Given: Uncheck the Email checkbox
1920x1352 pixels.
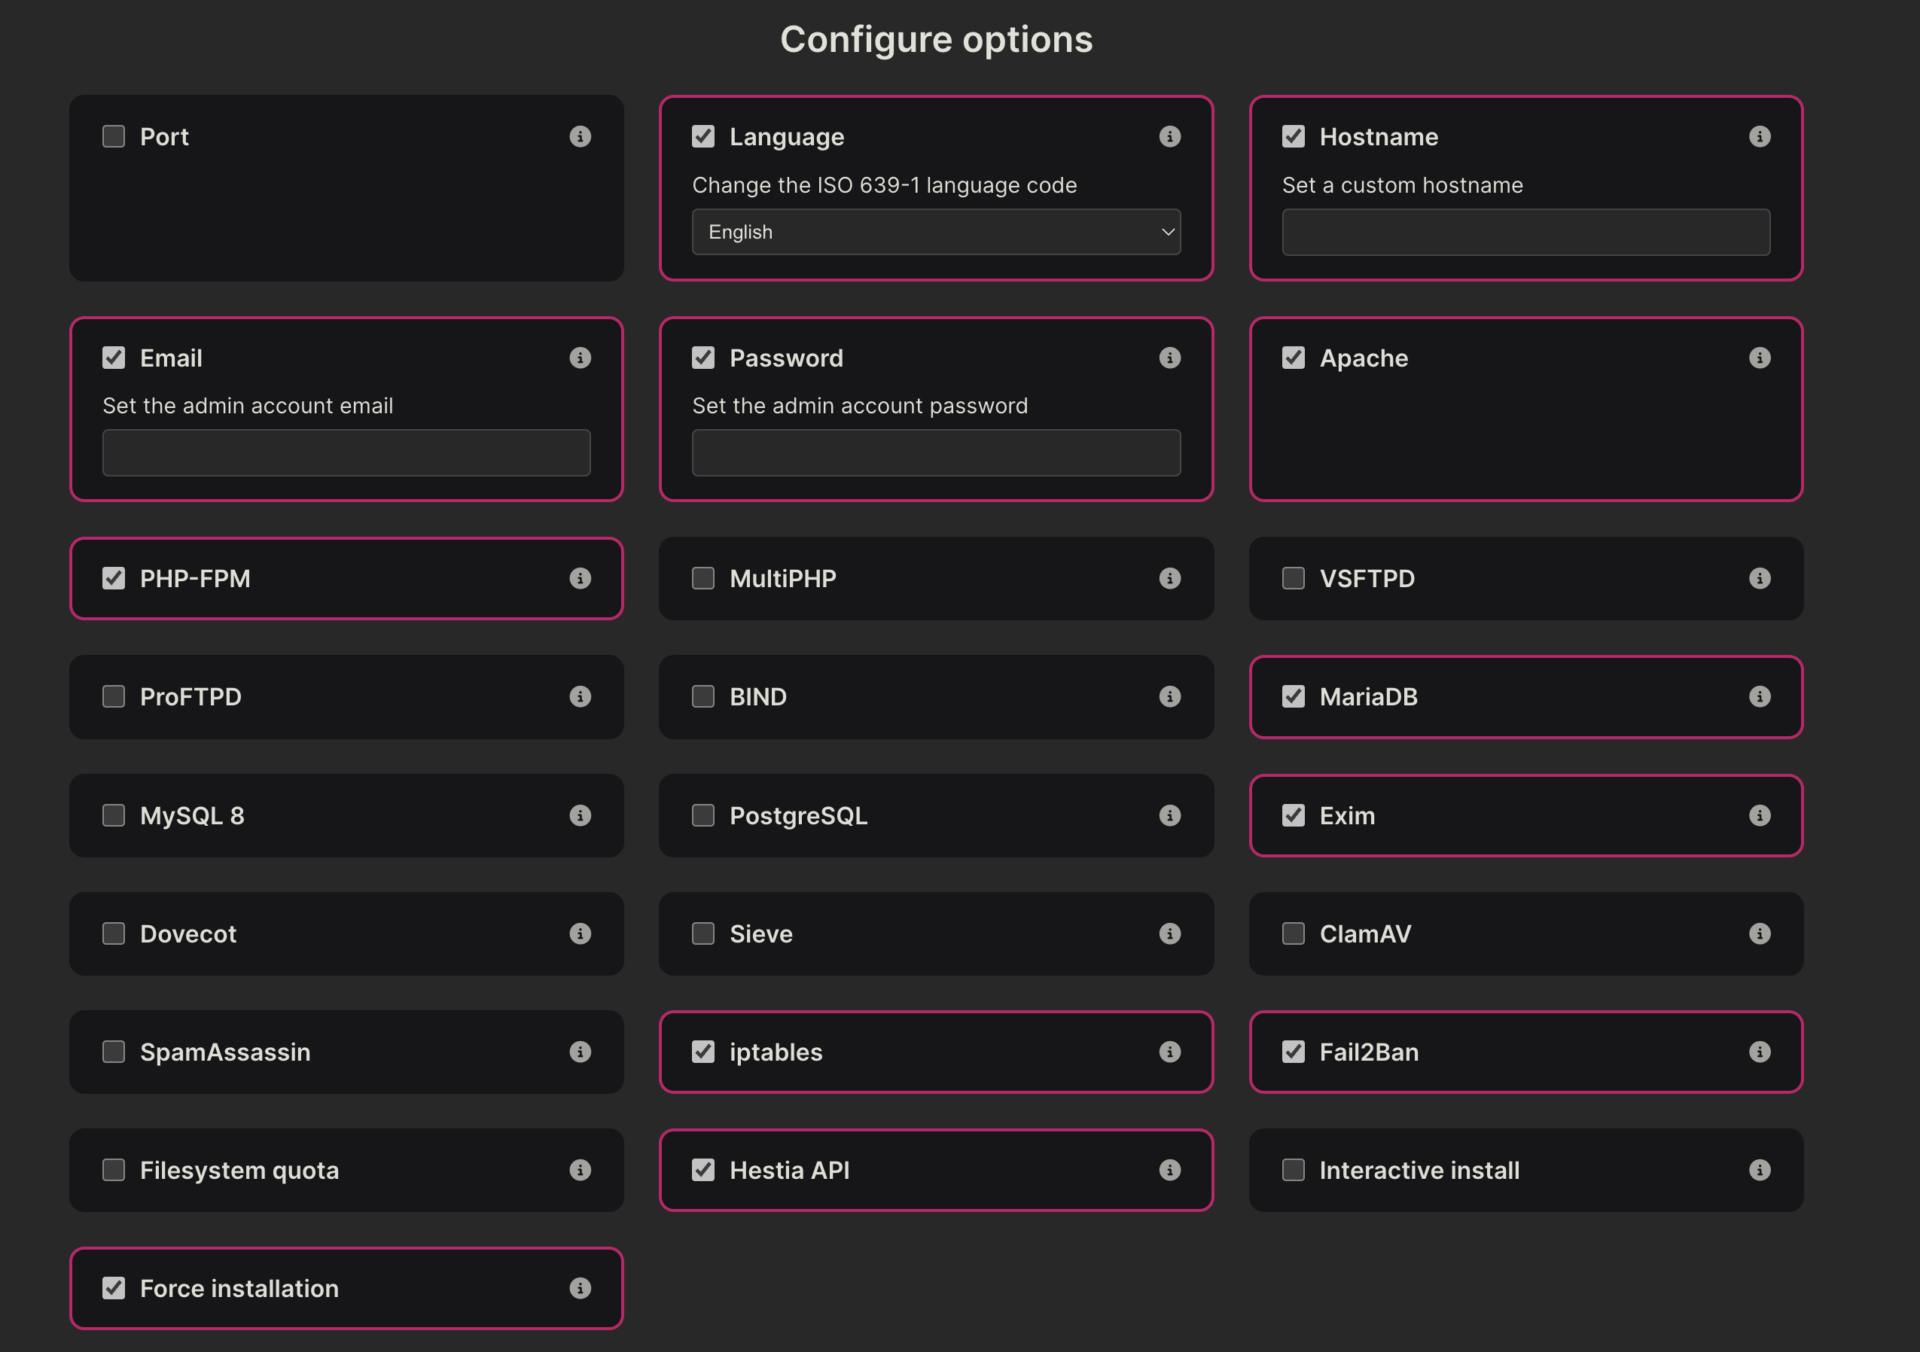Looking at the screenshot, I should 114,357.
